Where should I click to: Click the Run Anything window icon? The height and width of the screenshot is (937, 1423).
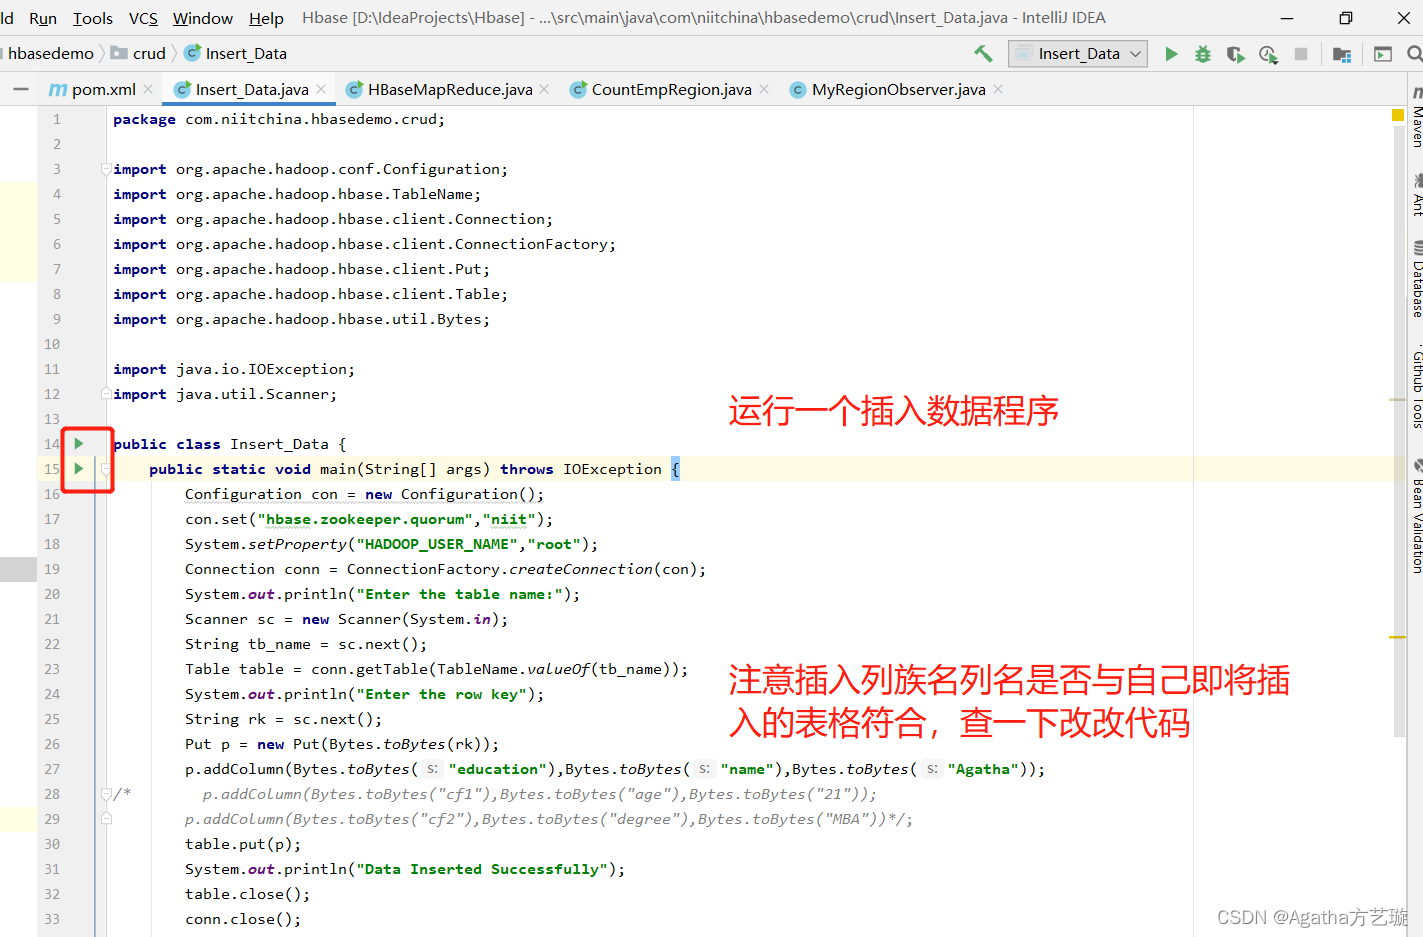coord(1383,54)
